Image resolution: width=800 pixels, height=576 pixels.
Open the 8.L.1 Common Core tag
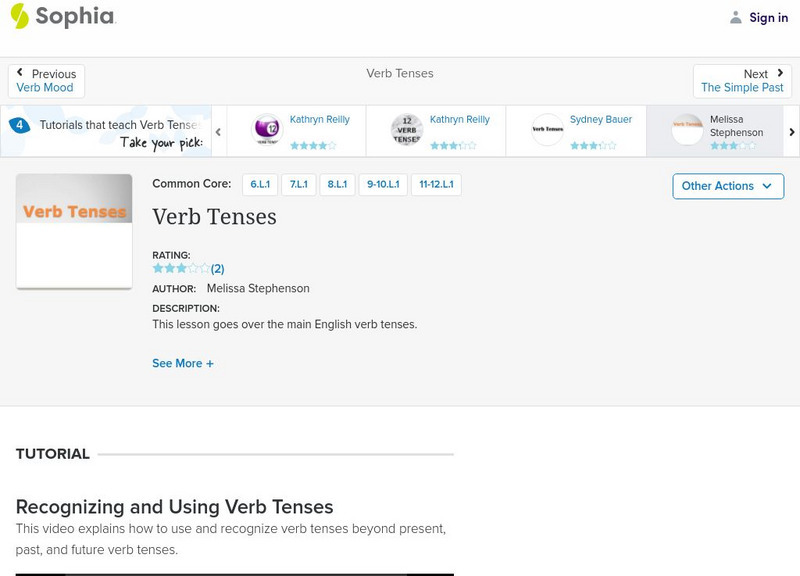[339, 185]
